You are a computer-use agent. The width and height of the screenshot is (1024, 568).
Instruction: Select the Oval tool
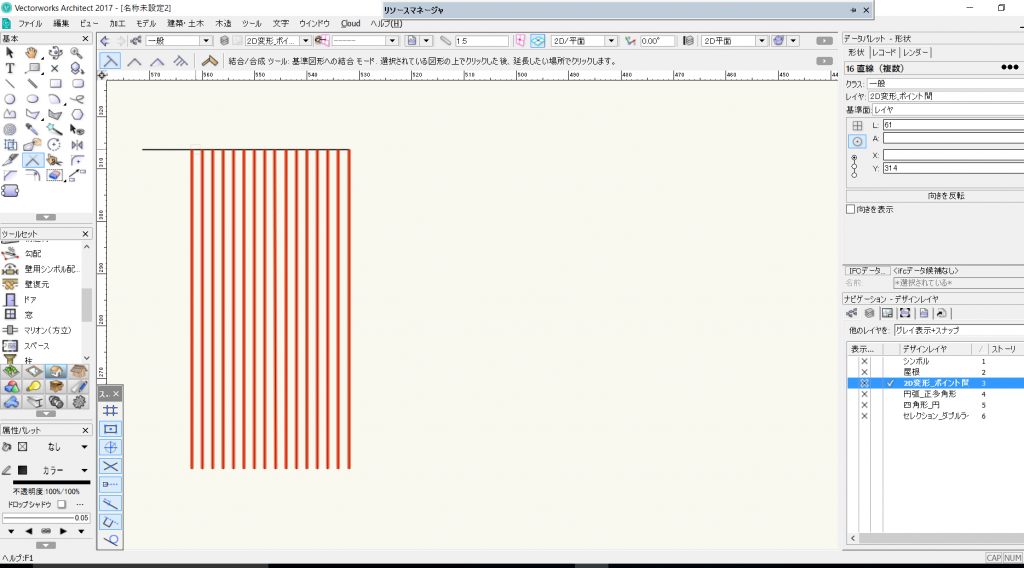pyautogui.click(x=31, y=99)
